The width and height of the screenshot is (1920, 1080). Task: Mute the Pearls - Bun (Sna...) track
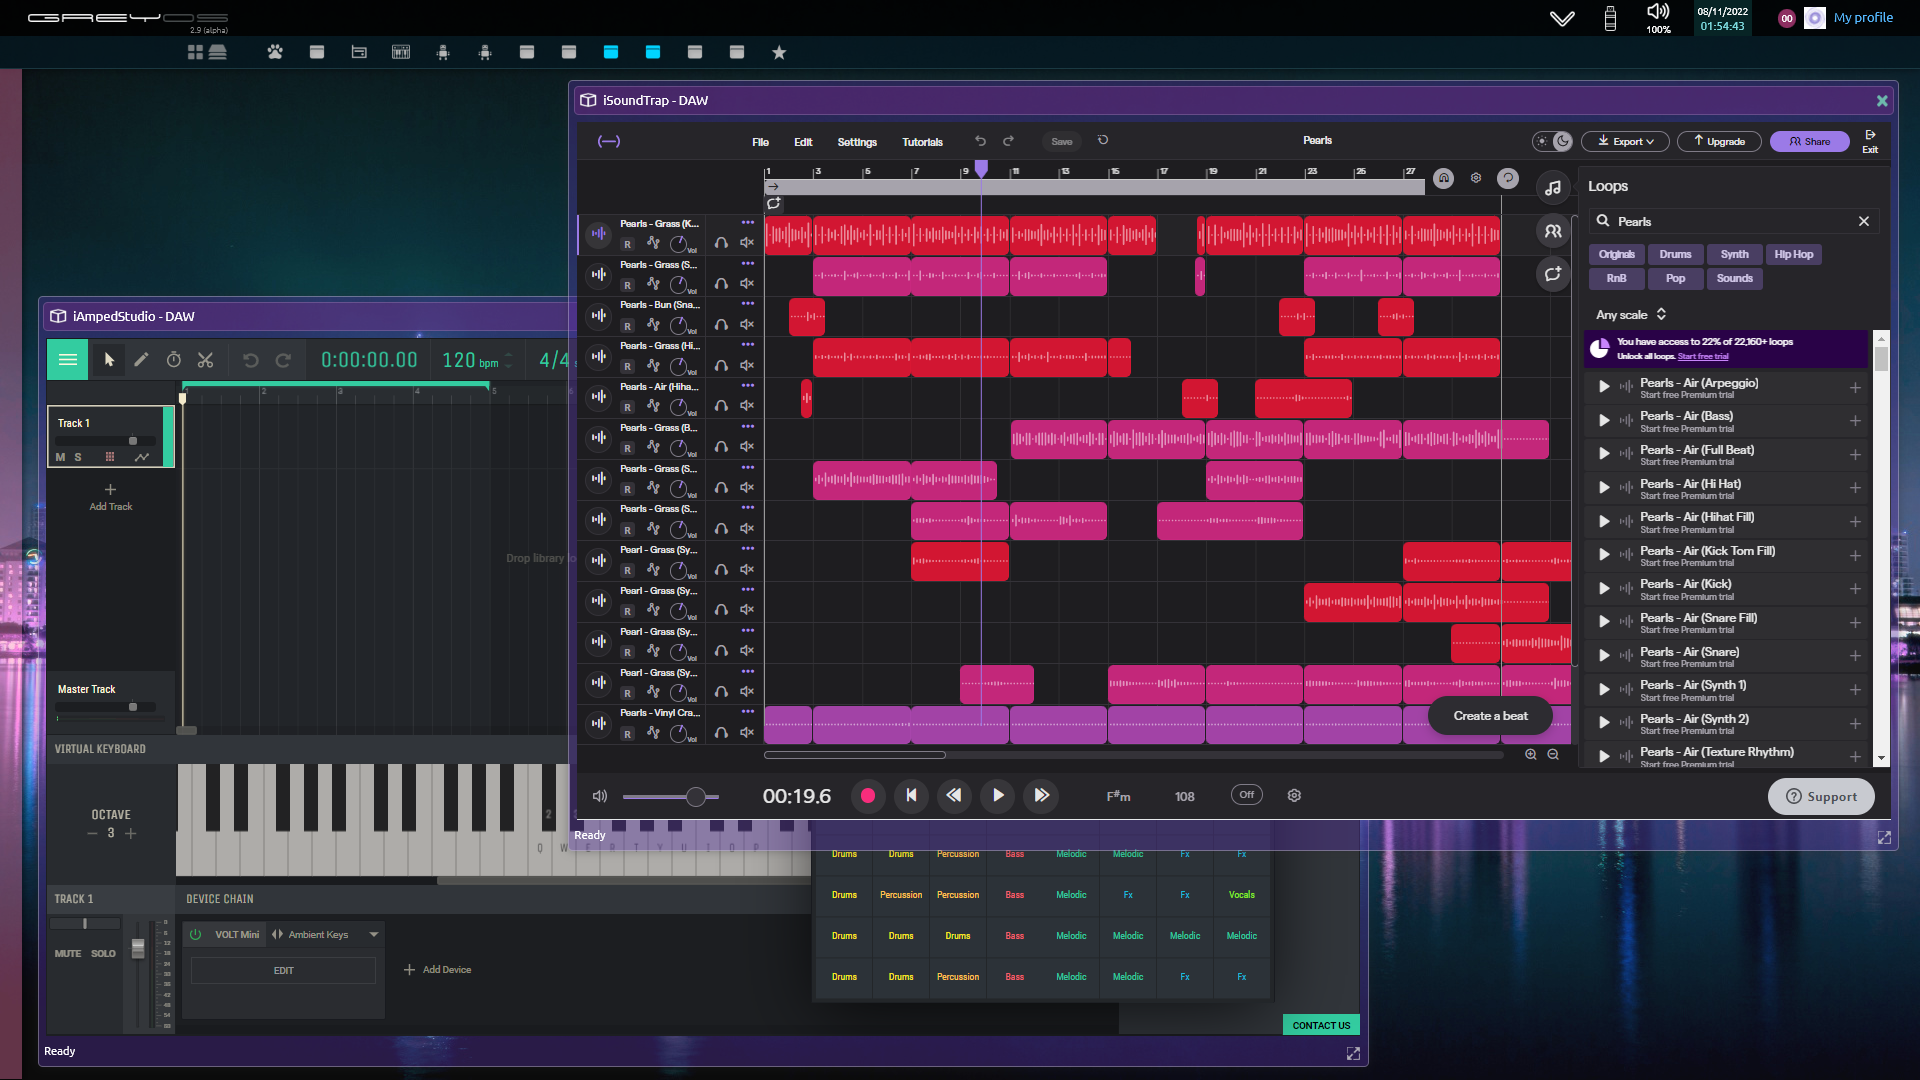tap(747, 325)
